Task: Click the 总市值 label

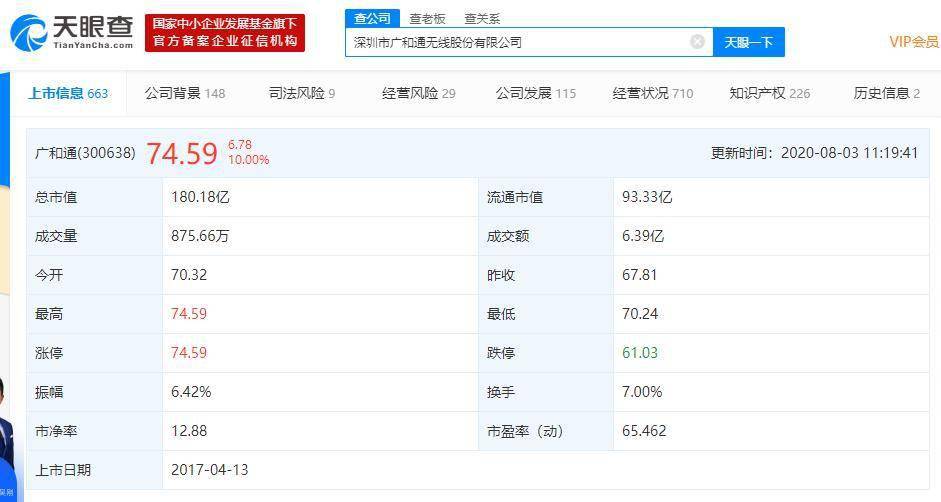Action: click(x=56, y=197)
